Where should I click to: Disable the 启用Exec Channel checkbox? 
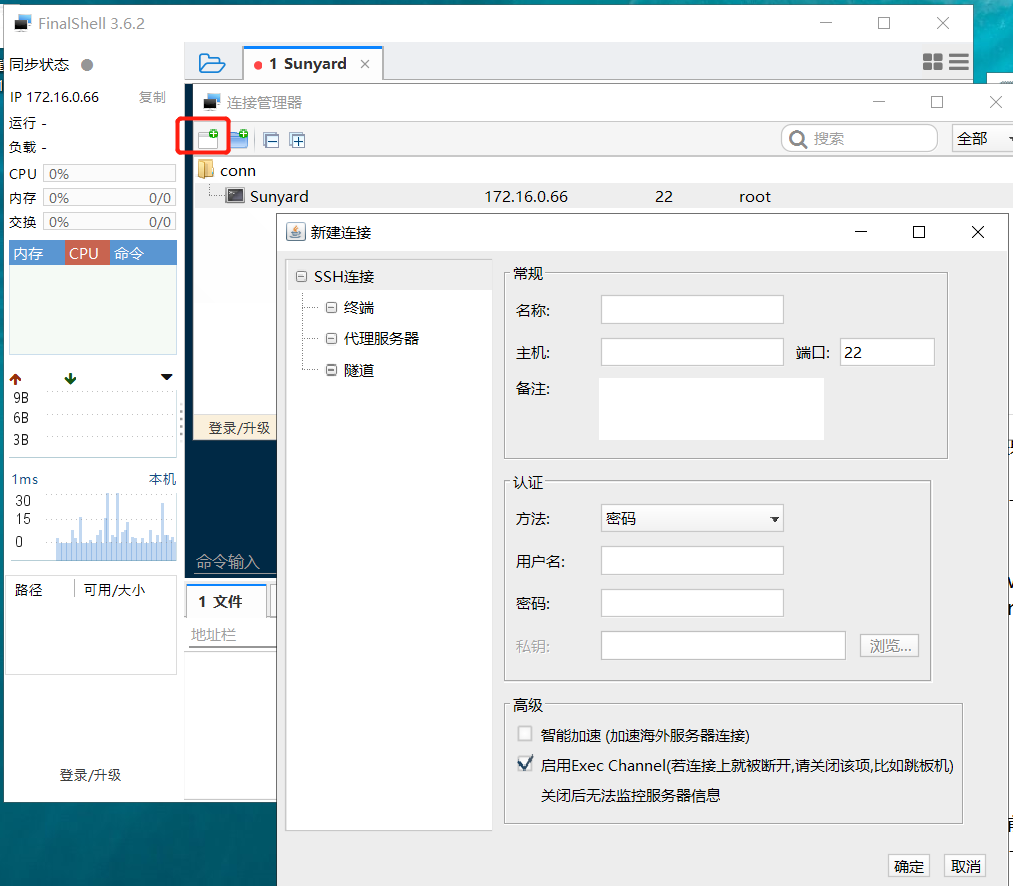pyautogui.click(x=524, y=764)
